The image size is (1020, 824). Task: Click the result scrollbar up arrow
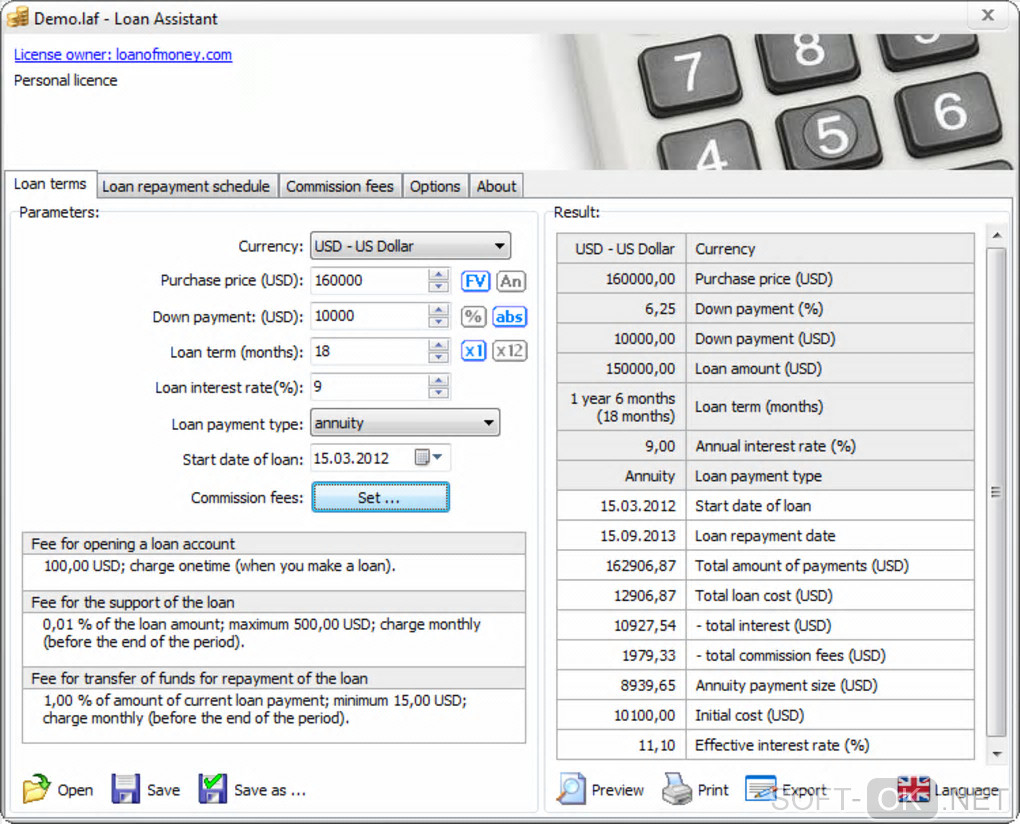click(997, 235)
